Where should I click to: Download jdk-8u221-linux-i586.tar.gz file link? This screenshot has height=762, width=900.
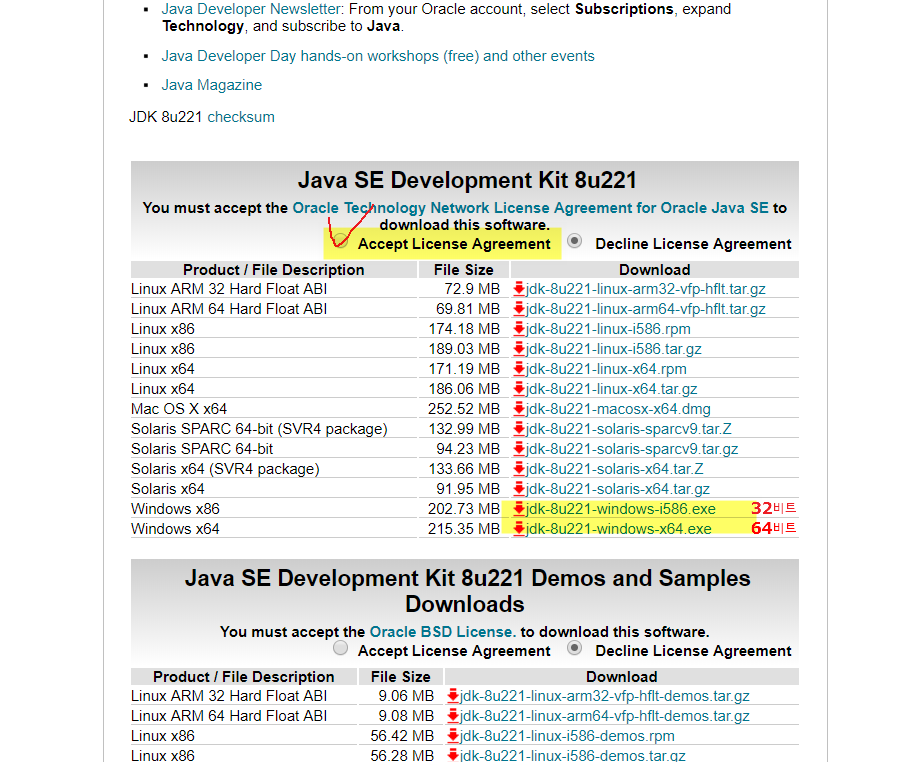pos(614,349)
